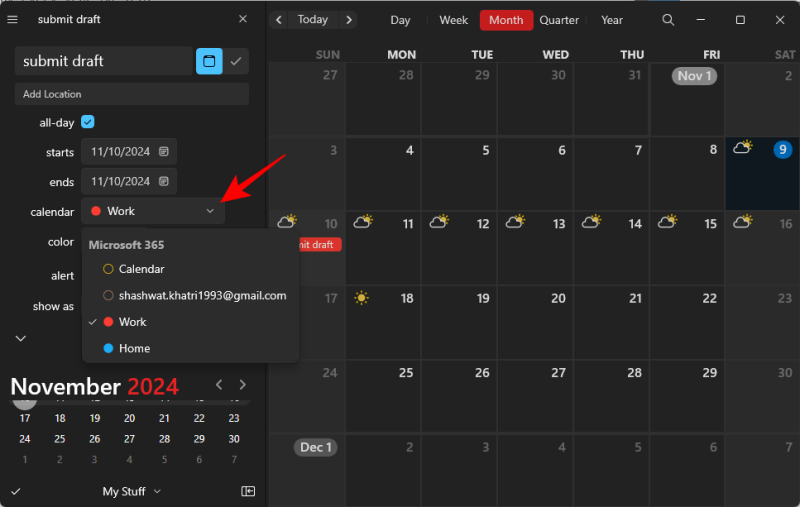Click the search magnifier icon
Screen dimensions: 800x507
(668, 20)
